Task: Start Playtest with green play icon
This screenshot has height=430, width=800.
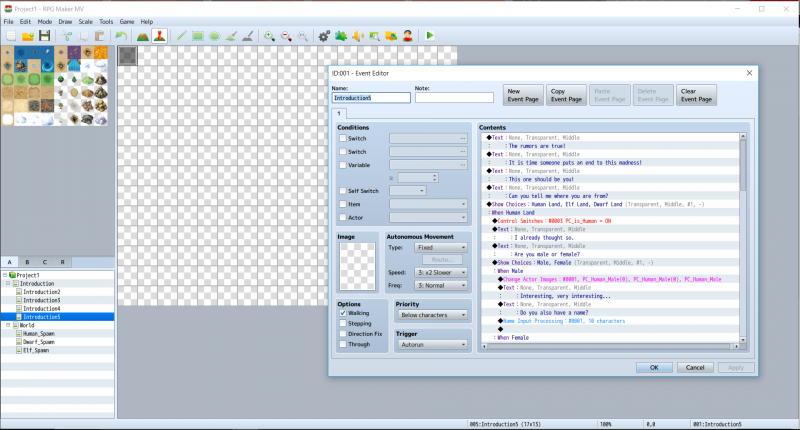Action: click(430, 36)
